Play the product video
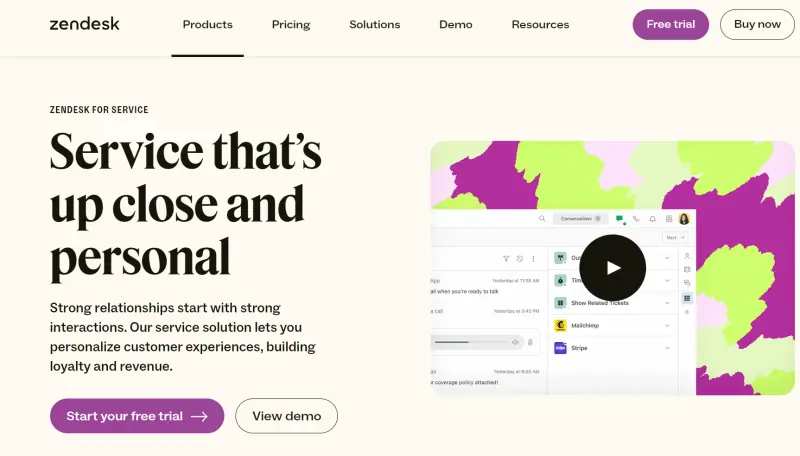This screenshot has width=800, height=456. click(613, 268)
